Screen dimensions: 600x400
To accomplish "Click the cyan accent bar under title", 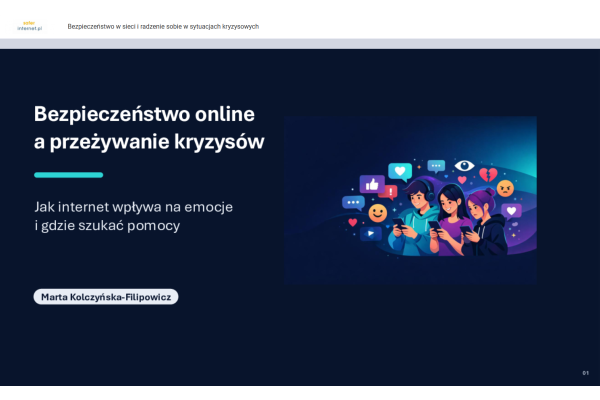I will (x=68, y=175).
